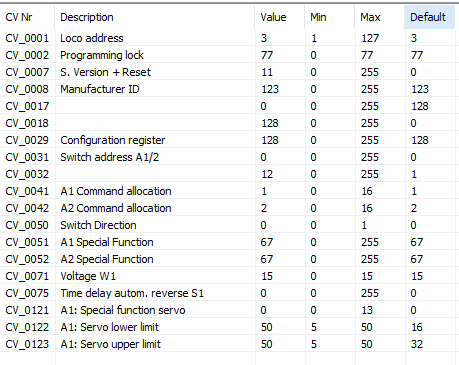This screenshot has width=459, height=365.
Task: Select the Programming lock row
Action: click(x=228, y=55)
